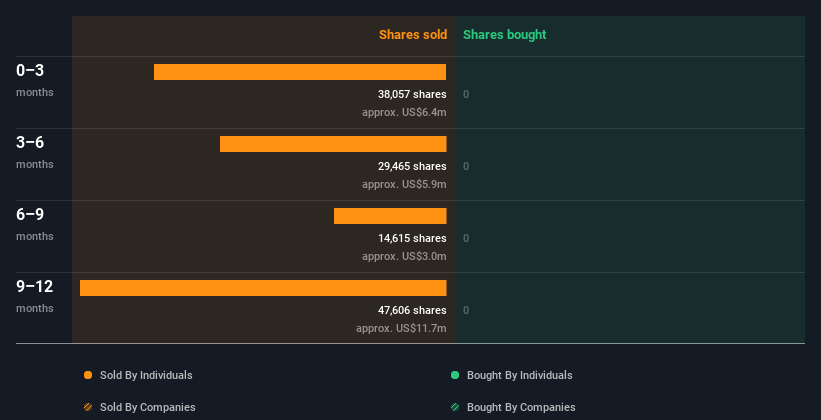Click the 0–3 months row label
The width and height of the screenshot is (821, 420).
pos(30,71)
